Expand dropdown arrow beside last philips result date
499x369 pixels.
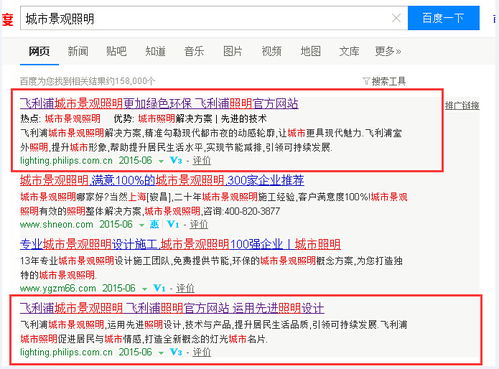point(161,353)
